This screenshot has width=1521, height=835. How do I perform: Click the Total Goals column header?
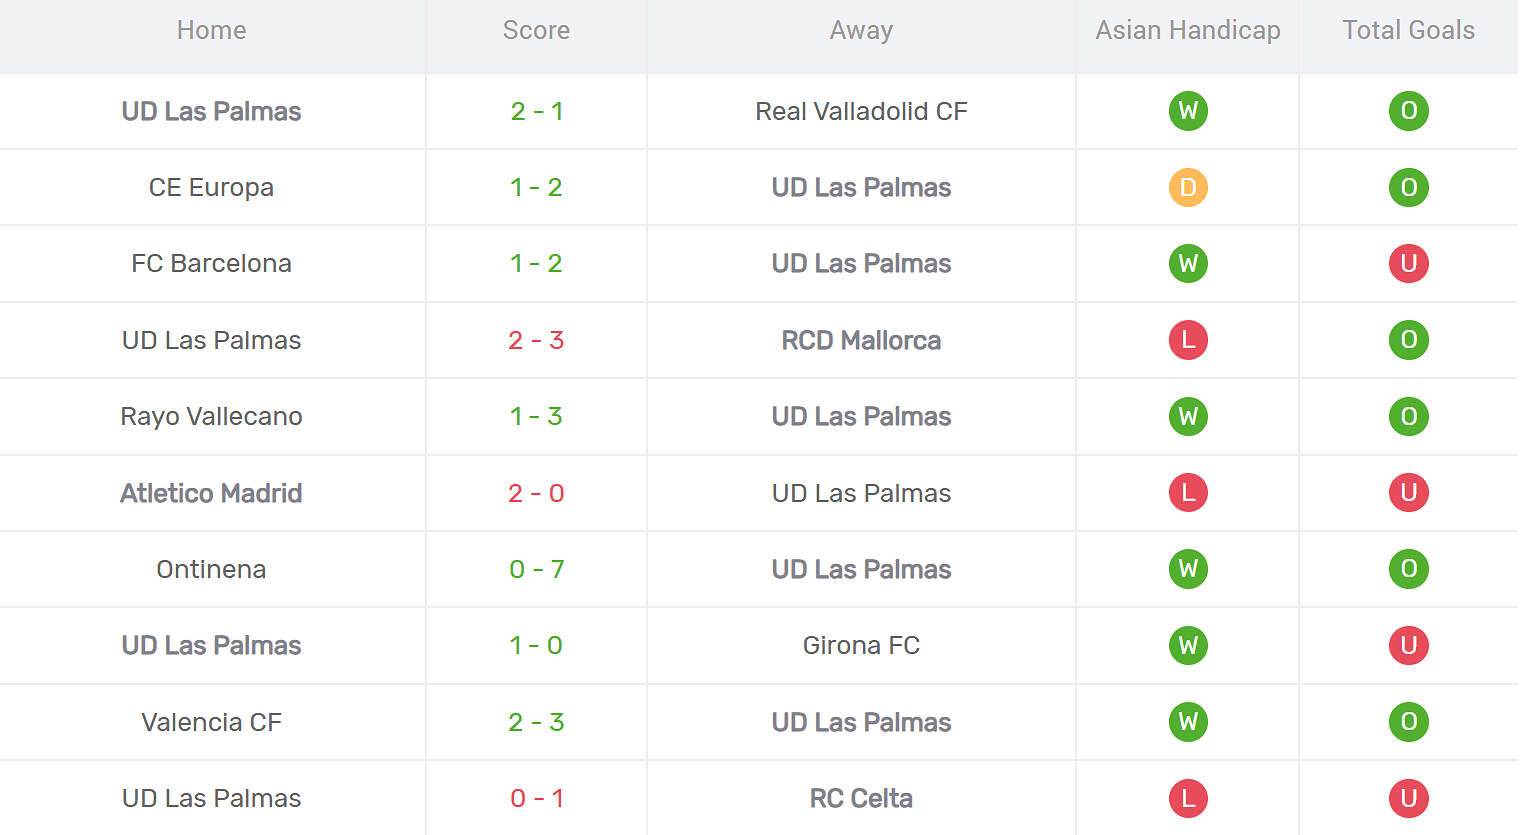tap(1408, 30)
